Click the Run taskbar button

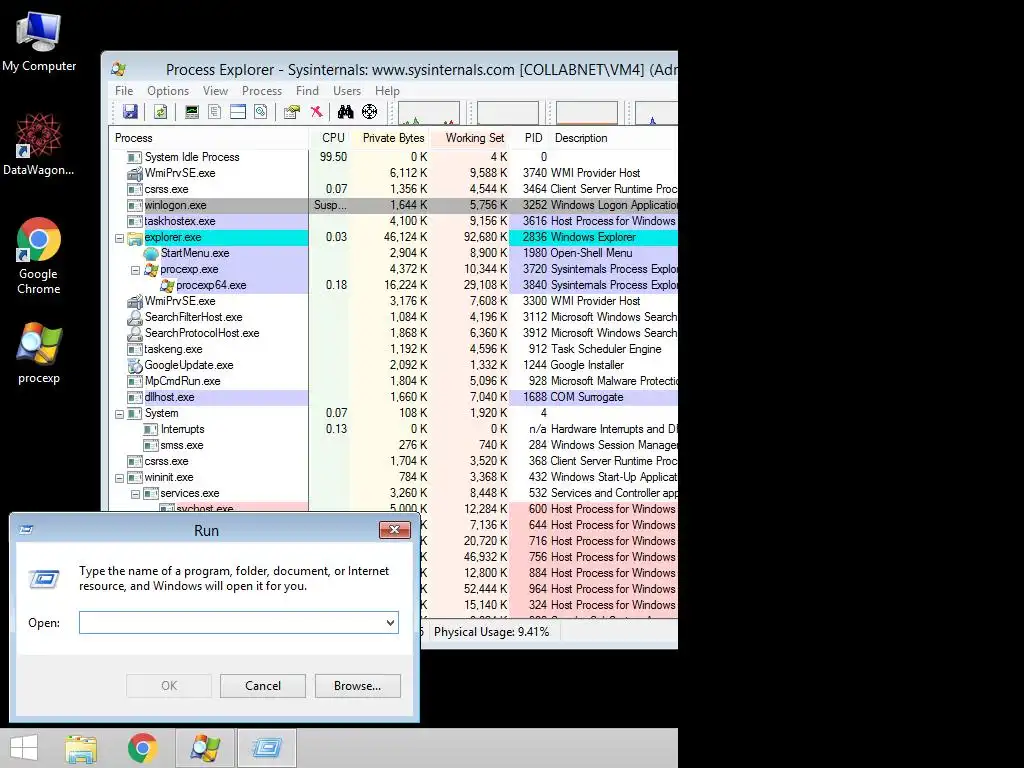266,748
